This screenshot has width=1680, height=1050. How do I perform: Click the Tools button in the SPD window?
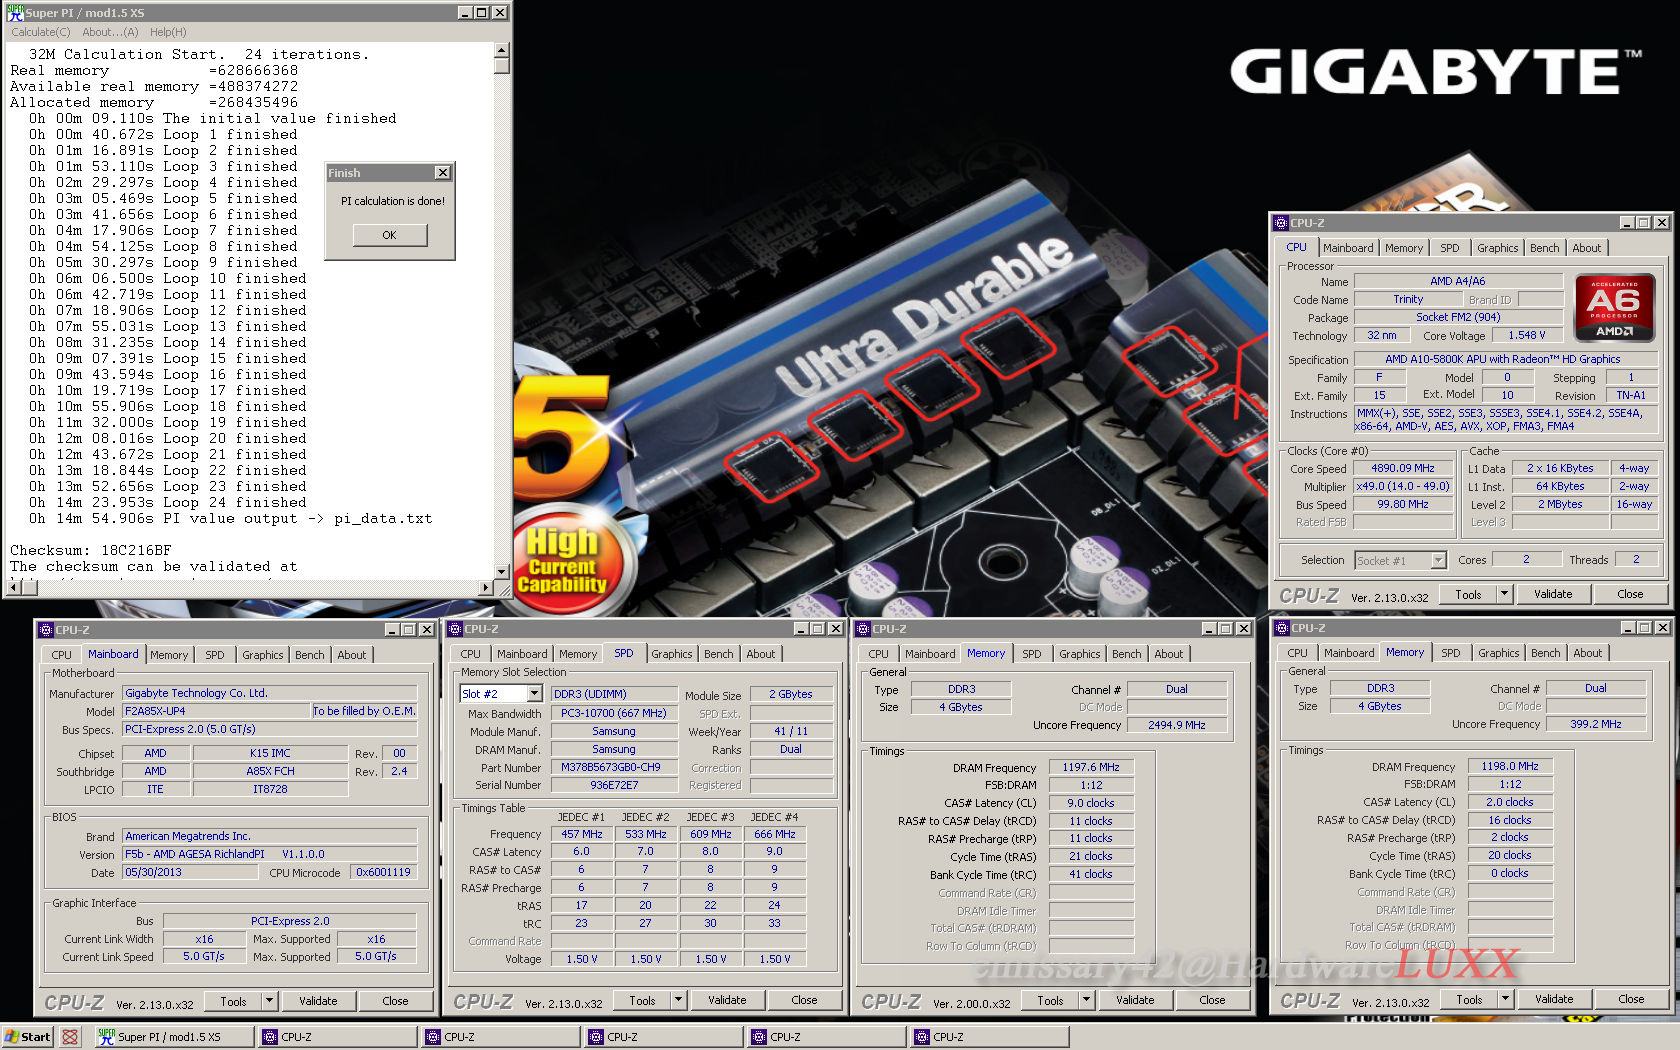[642, 1000]
